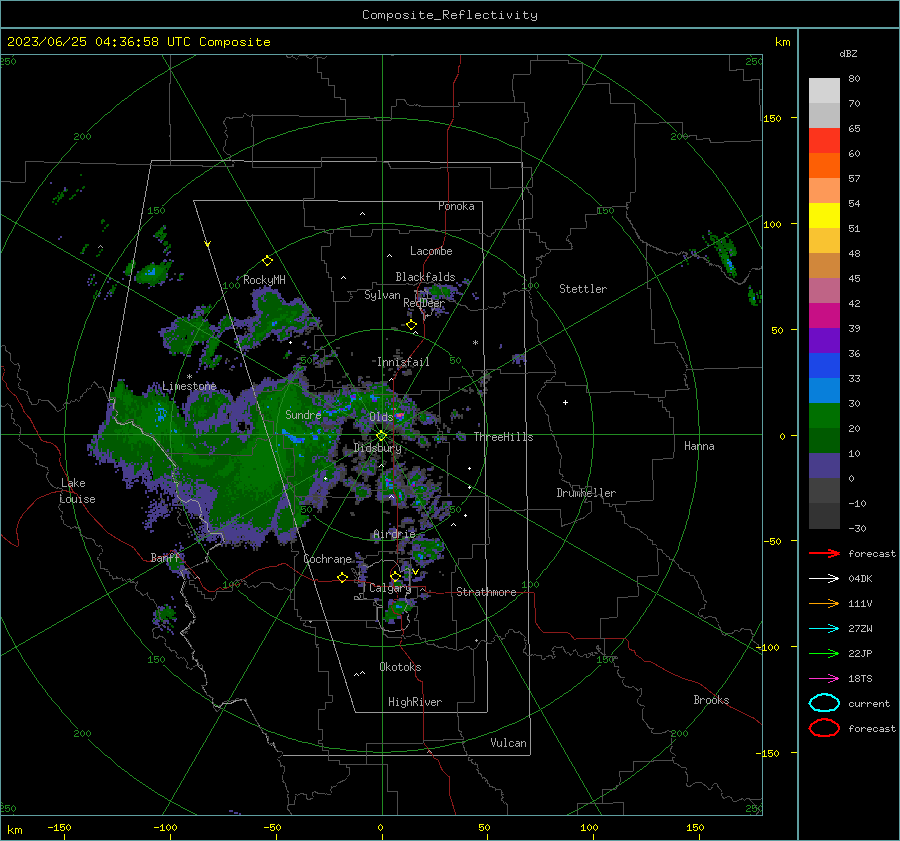Click the dBZ legend heading

848,53
